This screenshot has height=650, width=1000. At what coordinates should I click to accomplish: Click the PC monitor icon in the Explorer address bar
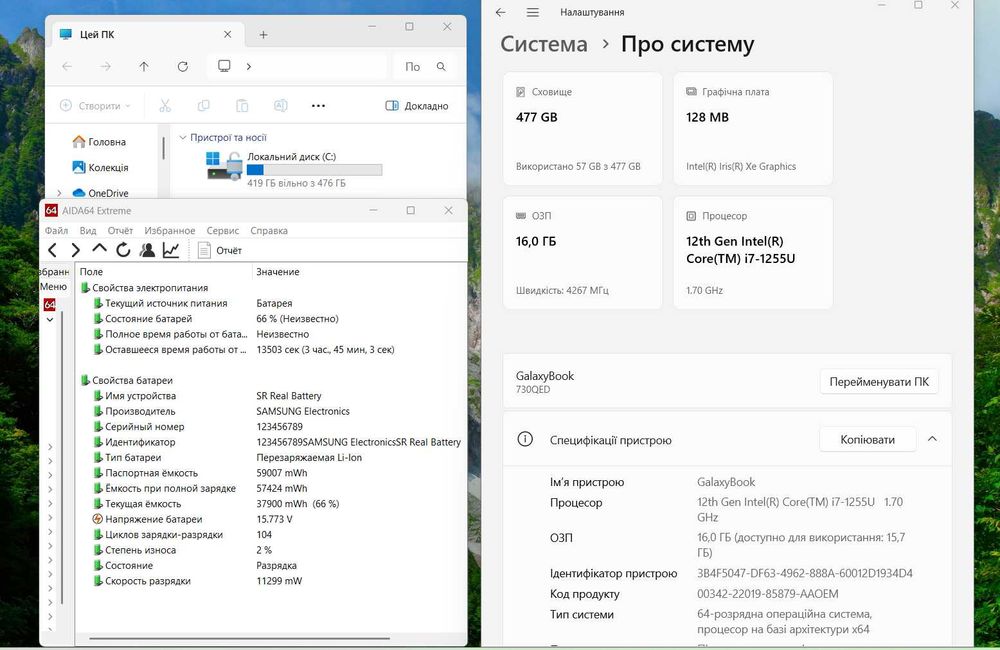(x=224, y=66)
